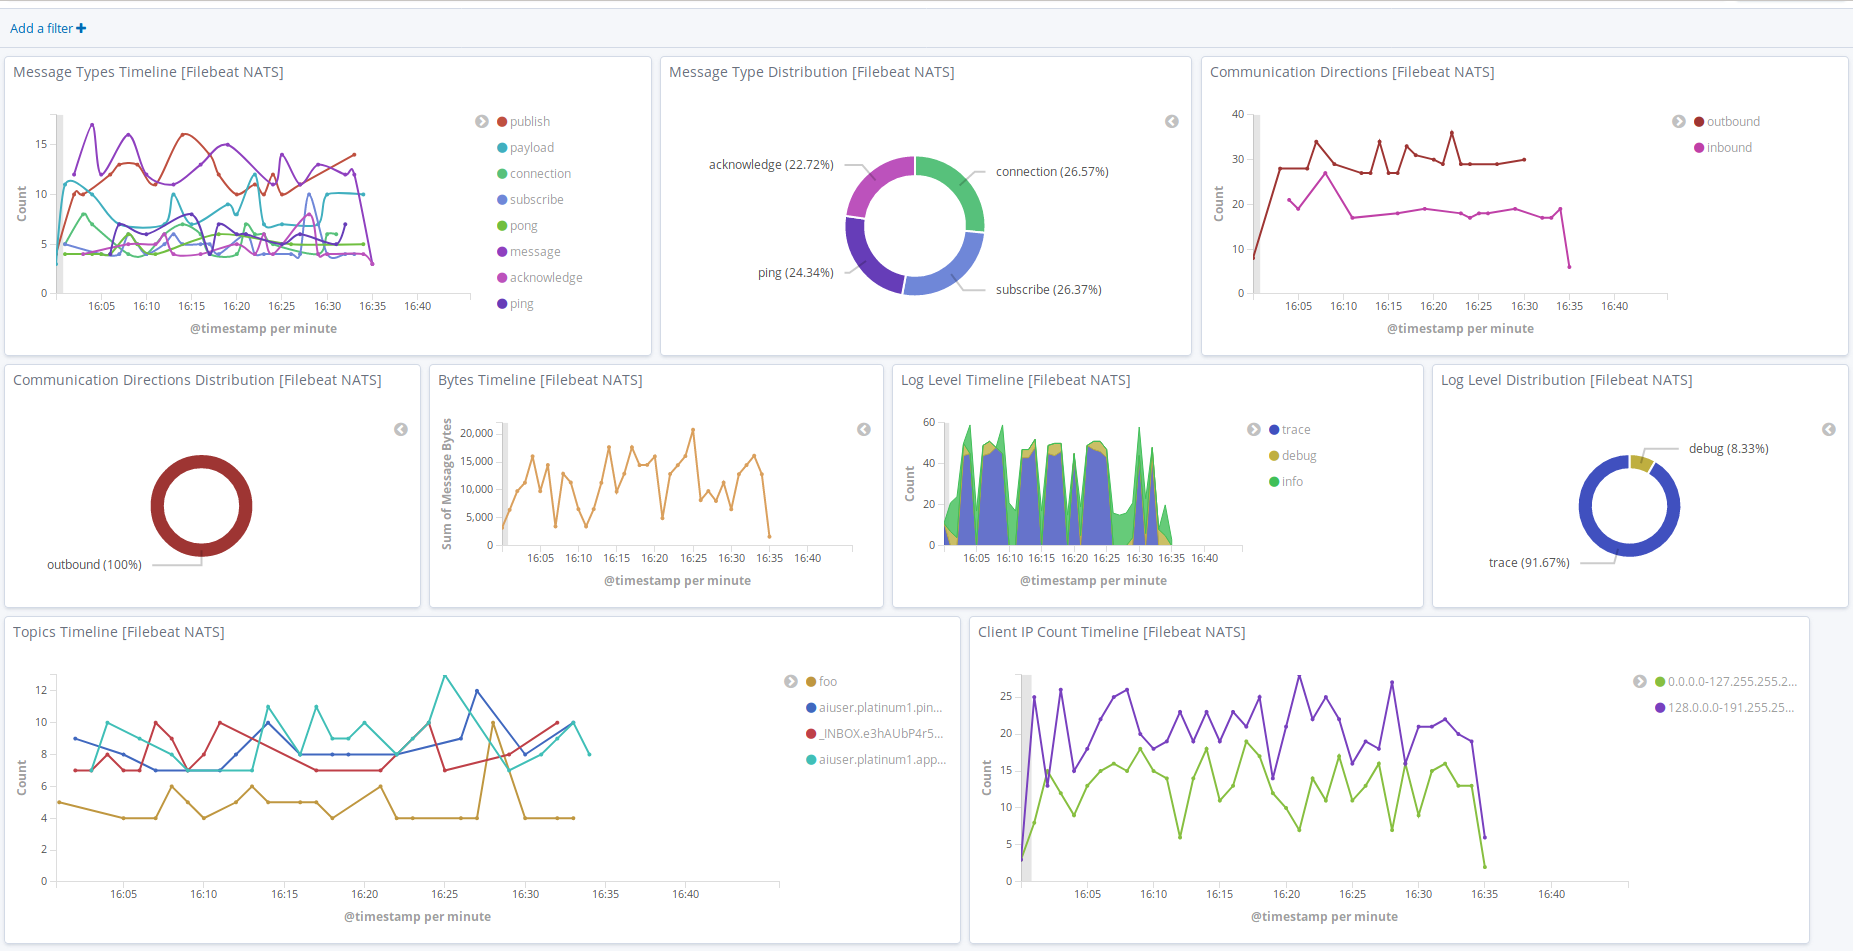Click the dark purple ping donut slice
The image size is (1853, 951).
(x=866, y=258)
